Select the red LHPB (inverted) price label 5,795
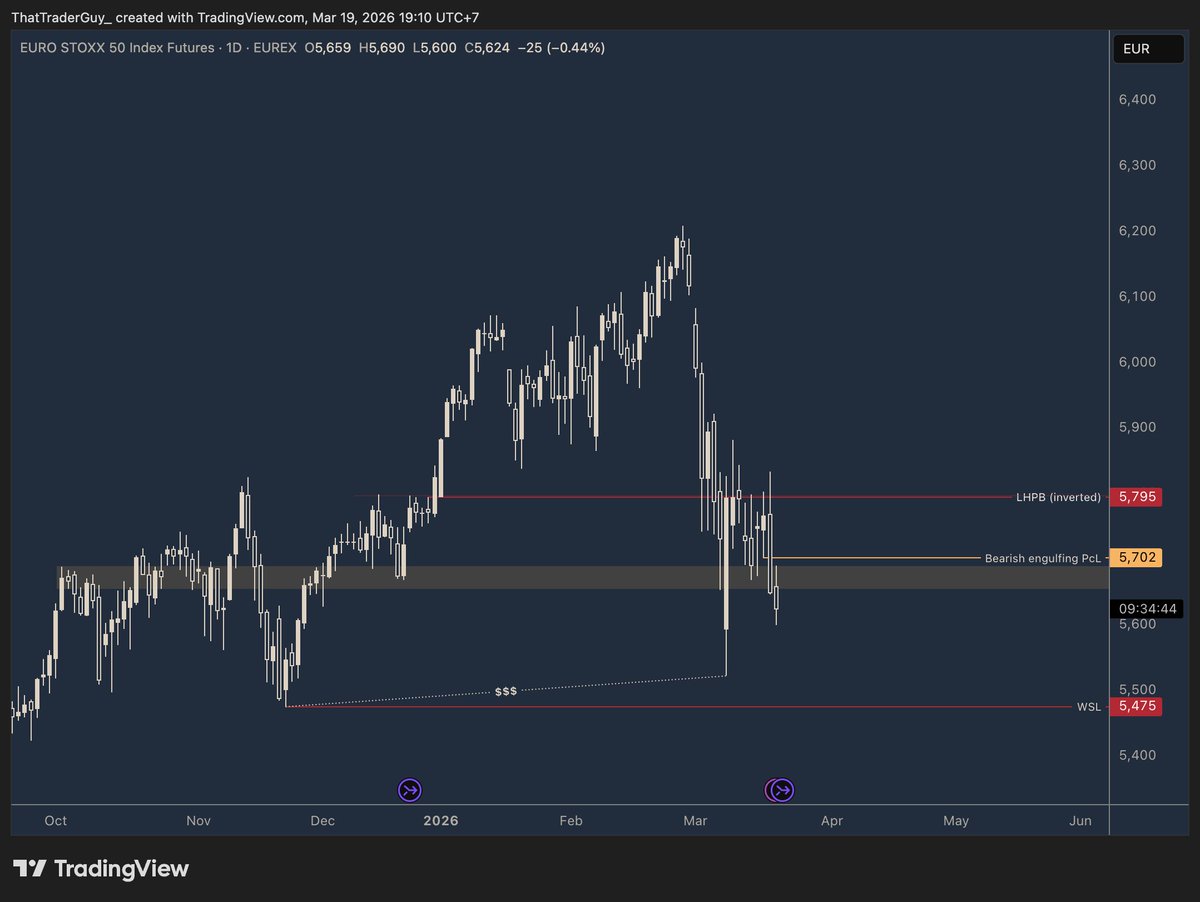Viewport: 1200px width, 902px height. pyautogui.click(x=1137, y=496)
